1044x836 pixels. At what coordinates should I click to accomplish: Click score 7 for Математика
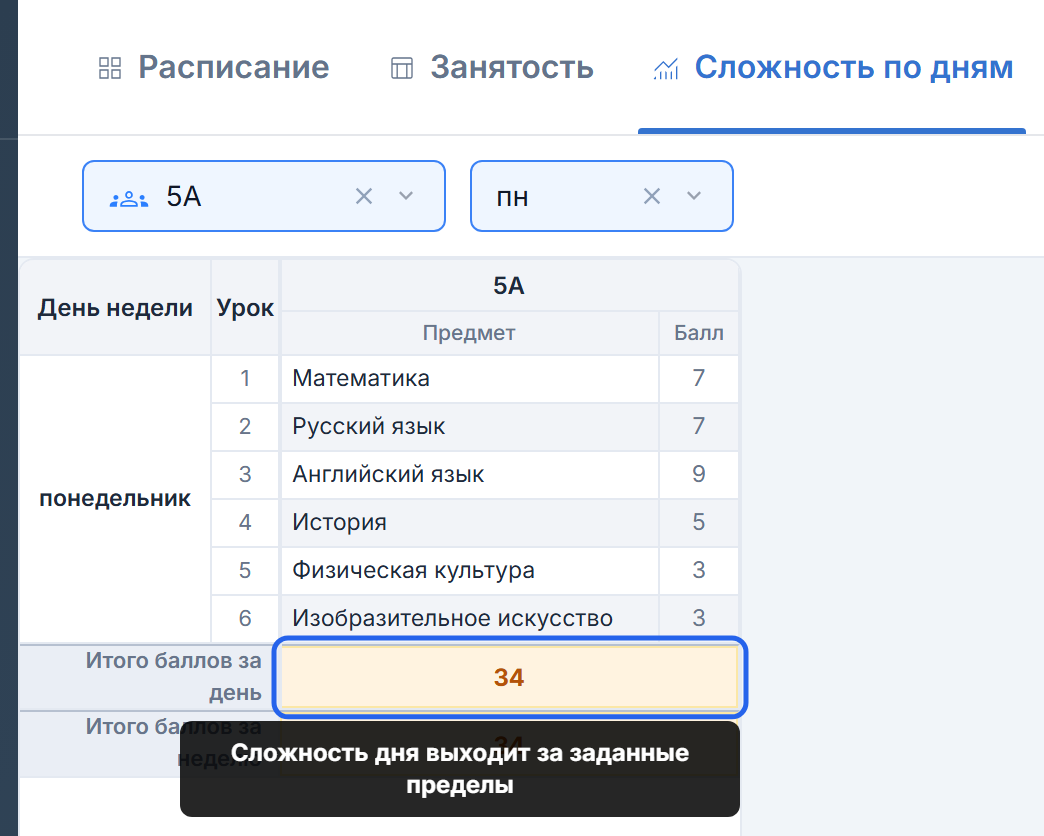click(x=698, y=379)
